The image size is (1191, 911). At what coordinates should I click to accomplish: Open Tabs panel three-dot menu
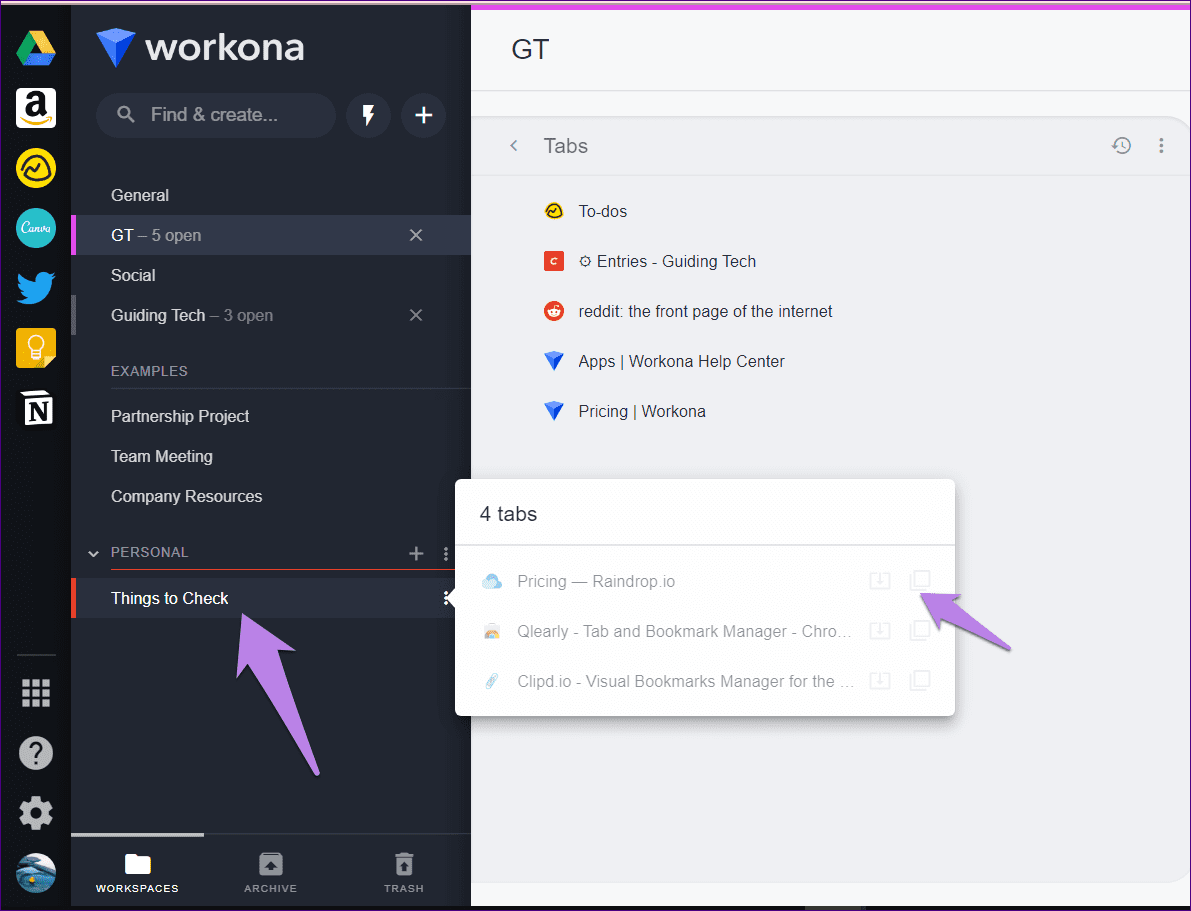1161,145
